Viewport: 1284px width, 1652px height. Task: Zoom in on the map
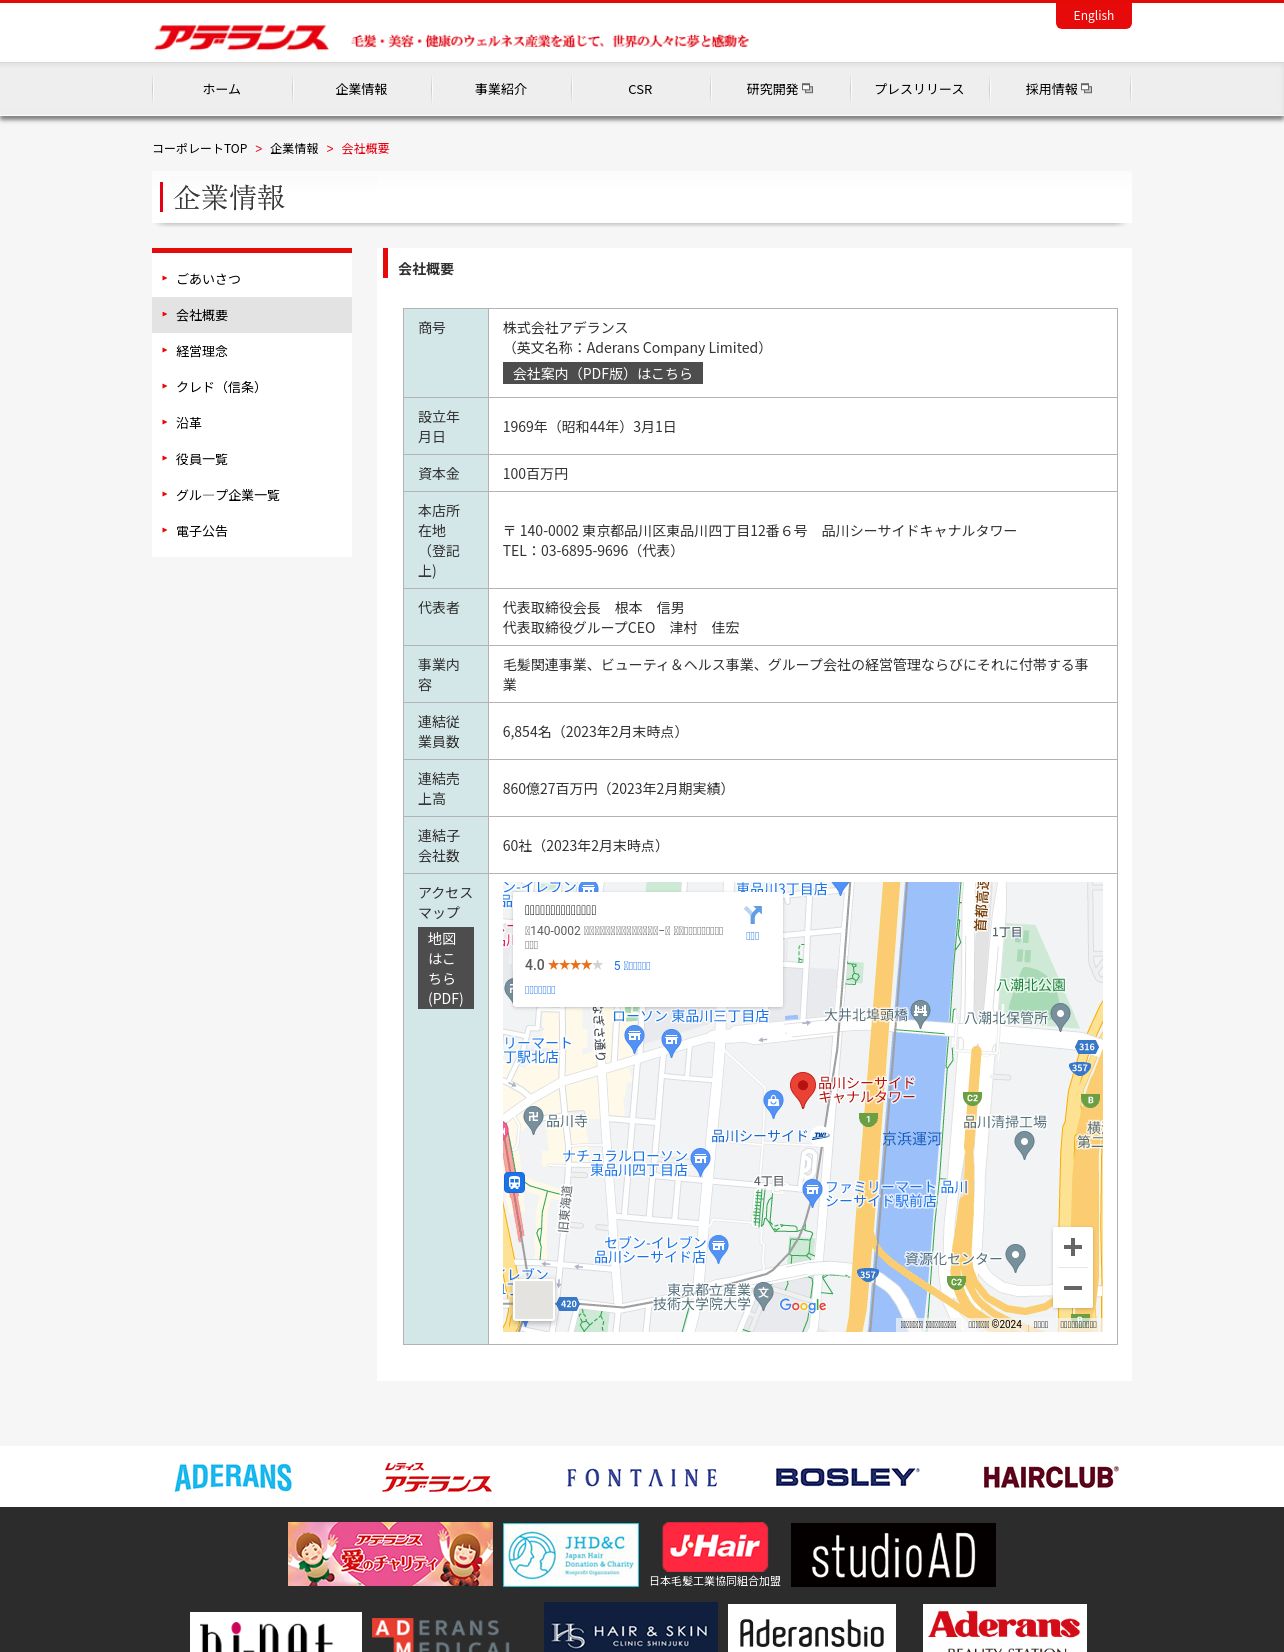[x=1072, y=1247]
